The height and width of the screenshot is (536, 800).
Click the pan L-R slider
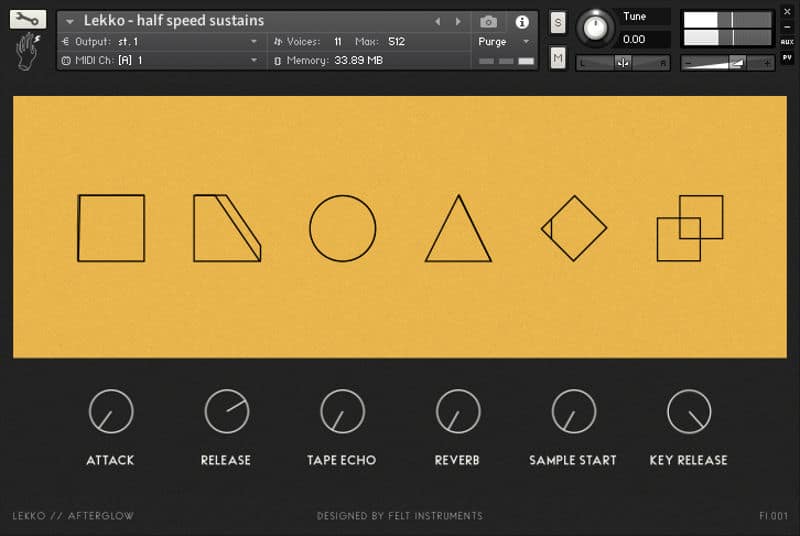(623, 63)
